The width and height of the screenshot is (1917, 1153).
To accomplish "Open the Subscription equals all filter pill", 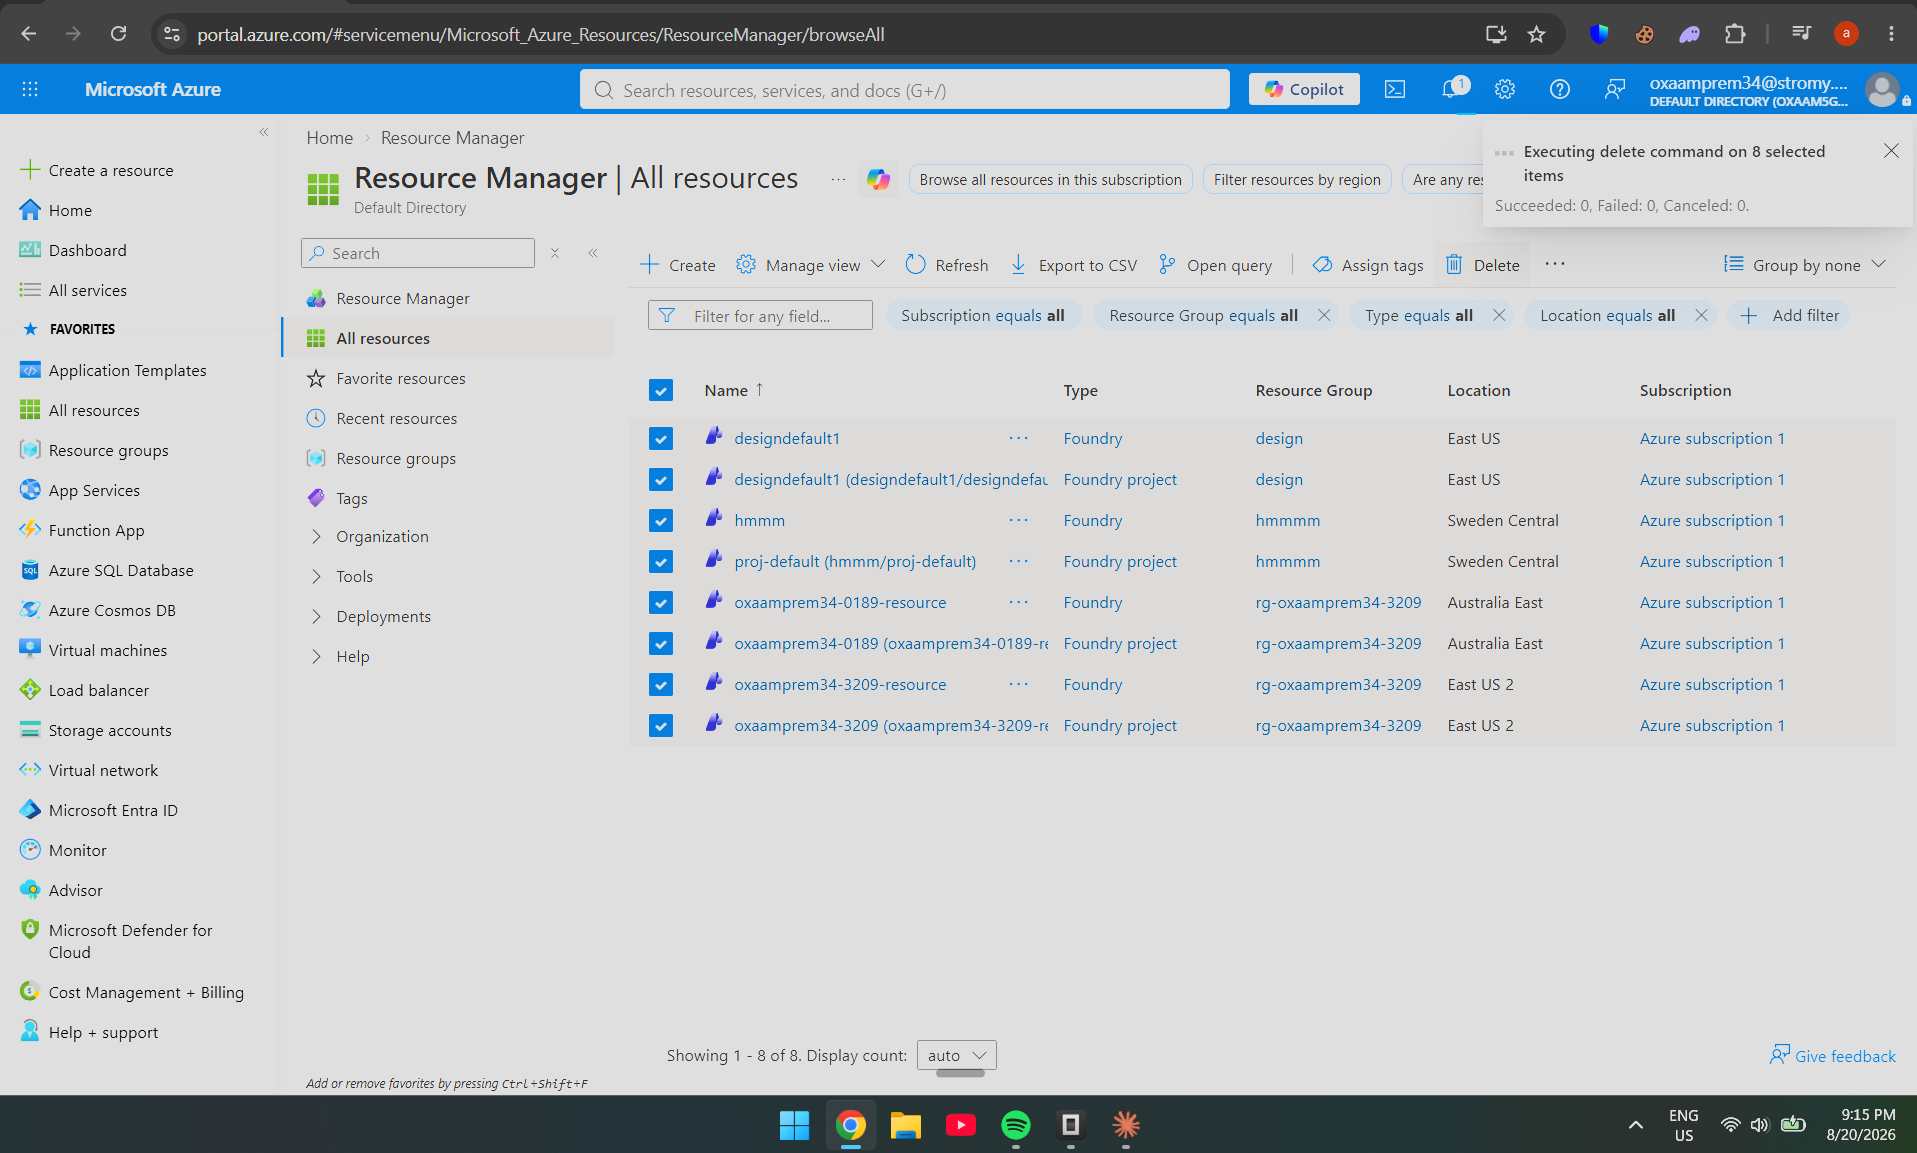I will (983, 315).
